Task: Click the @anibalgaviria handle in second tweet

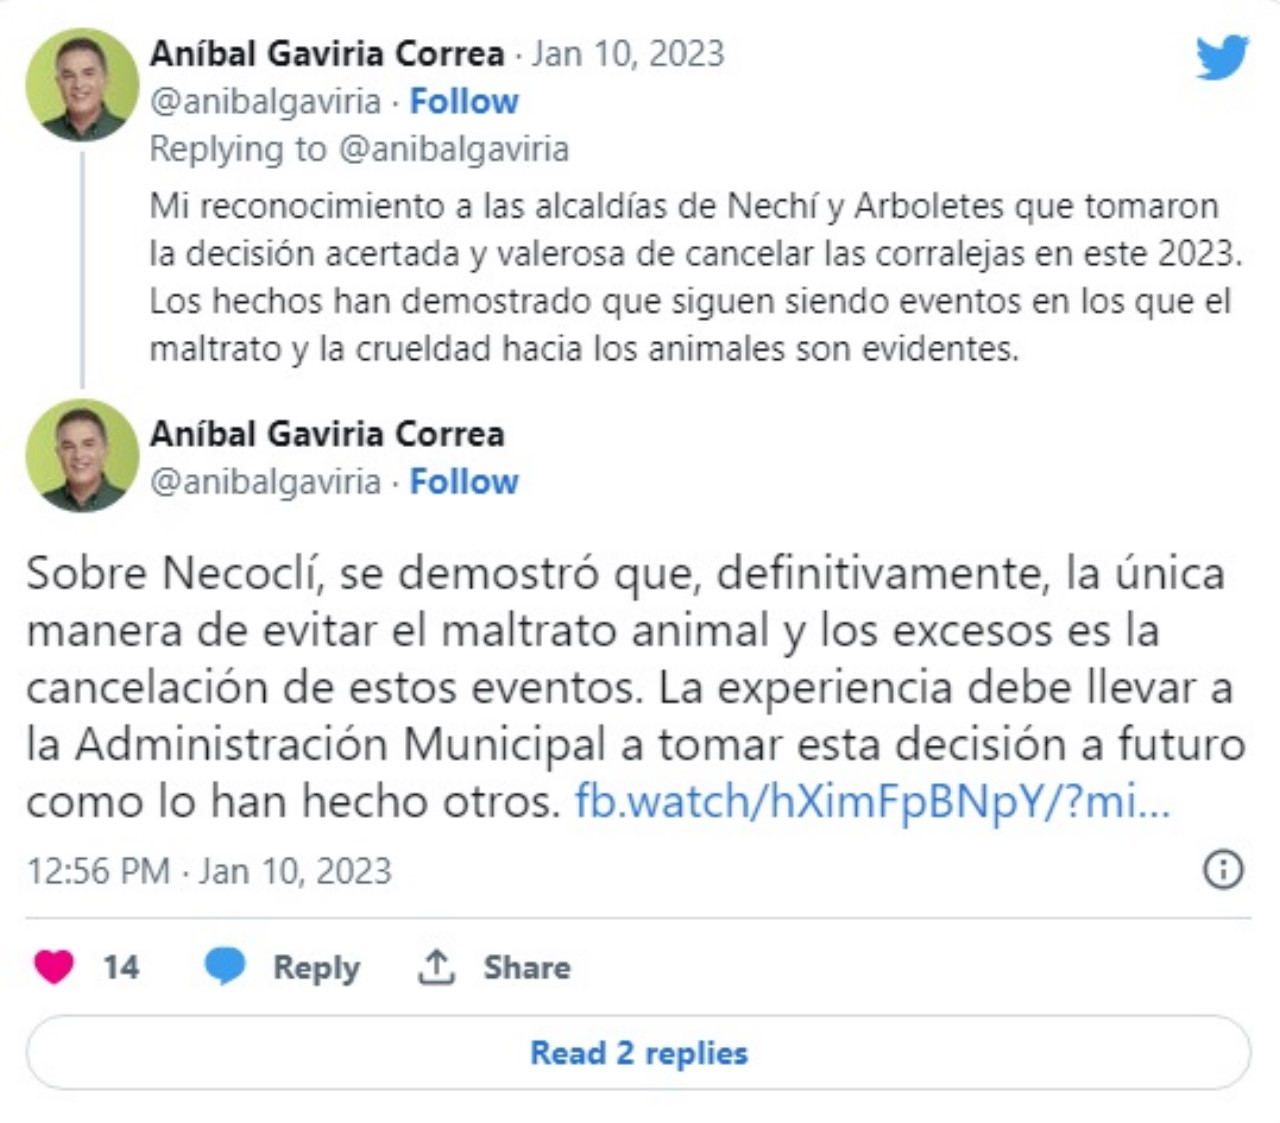Action: point(265,481)
